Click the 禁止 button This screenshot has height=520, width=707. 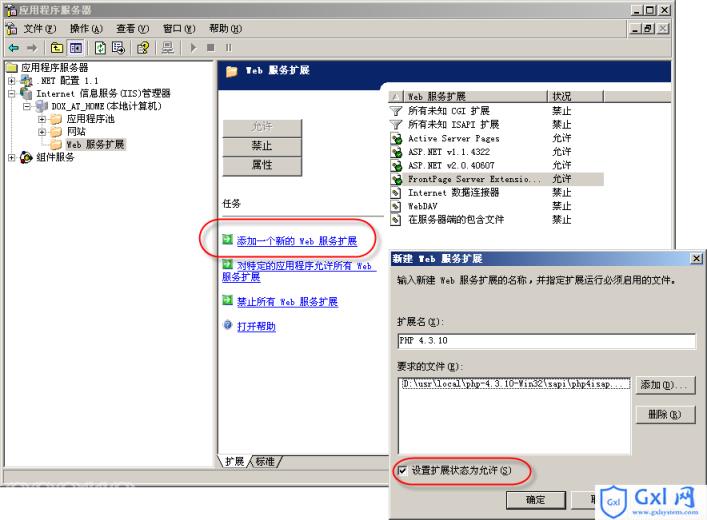[262, 146]
